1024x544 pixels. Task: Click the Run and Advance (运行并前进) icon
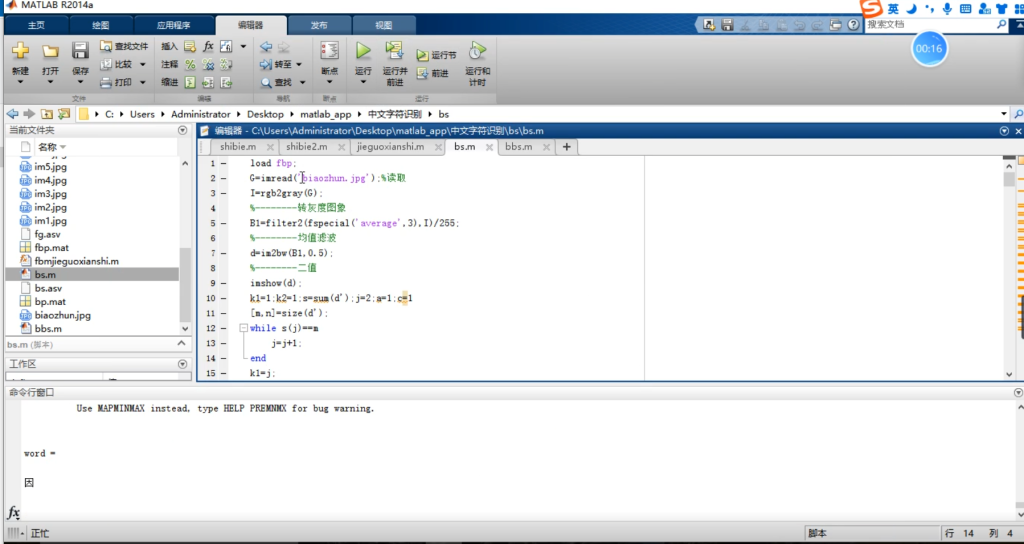[395, 51]
